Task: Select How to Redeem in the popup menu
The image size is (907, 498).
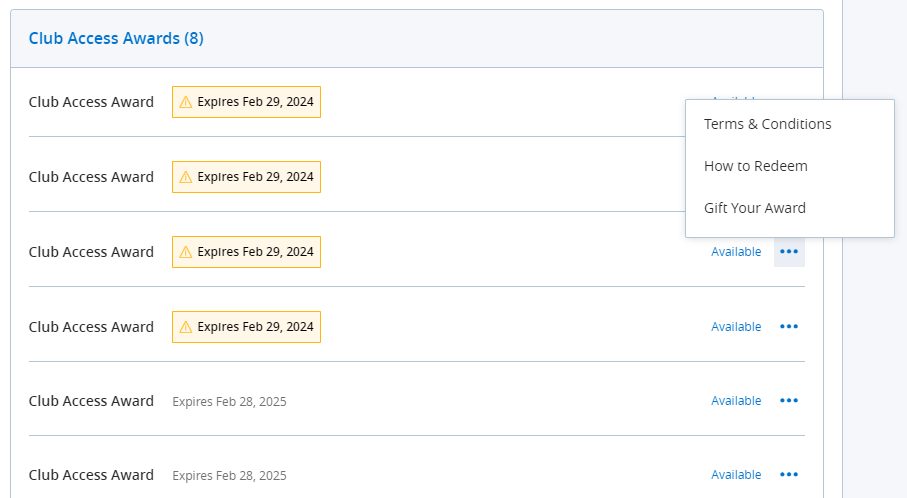Action: (x=755, y=166)
